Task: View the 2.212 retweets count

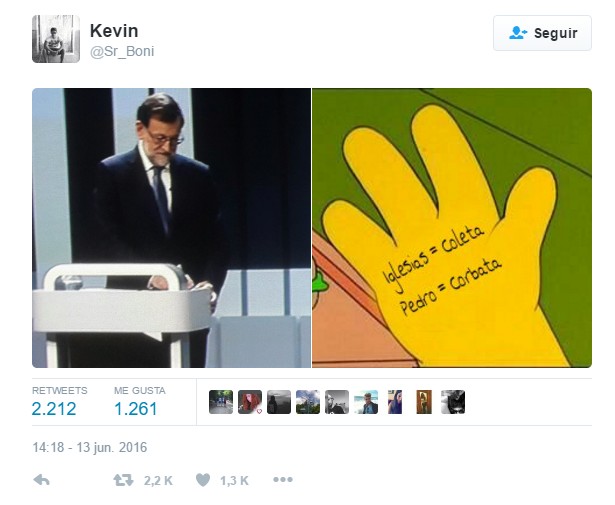Action: pos(54,409)
